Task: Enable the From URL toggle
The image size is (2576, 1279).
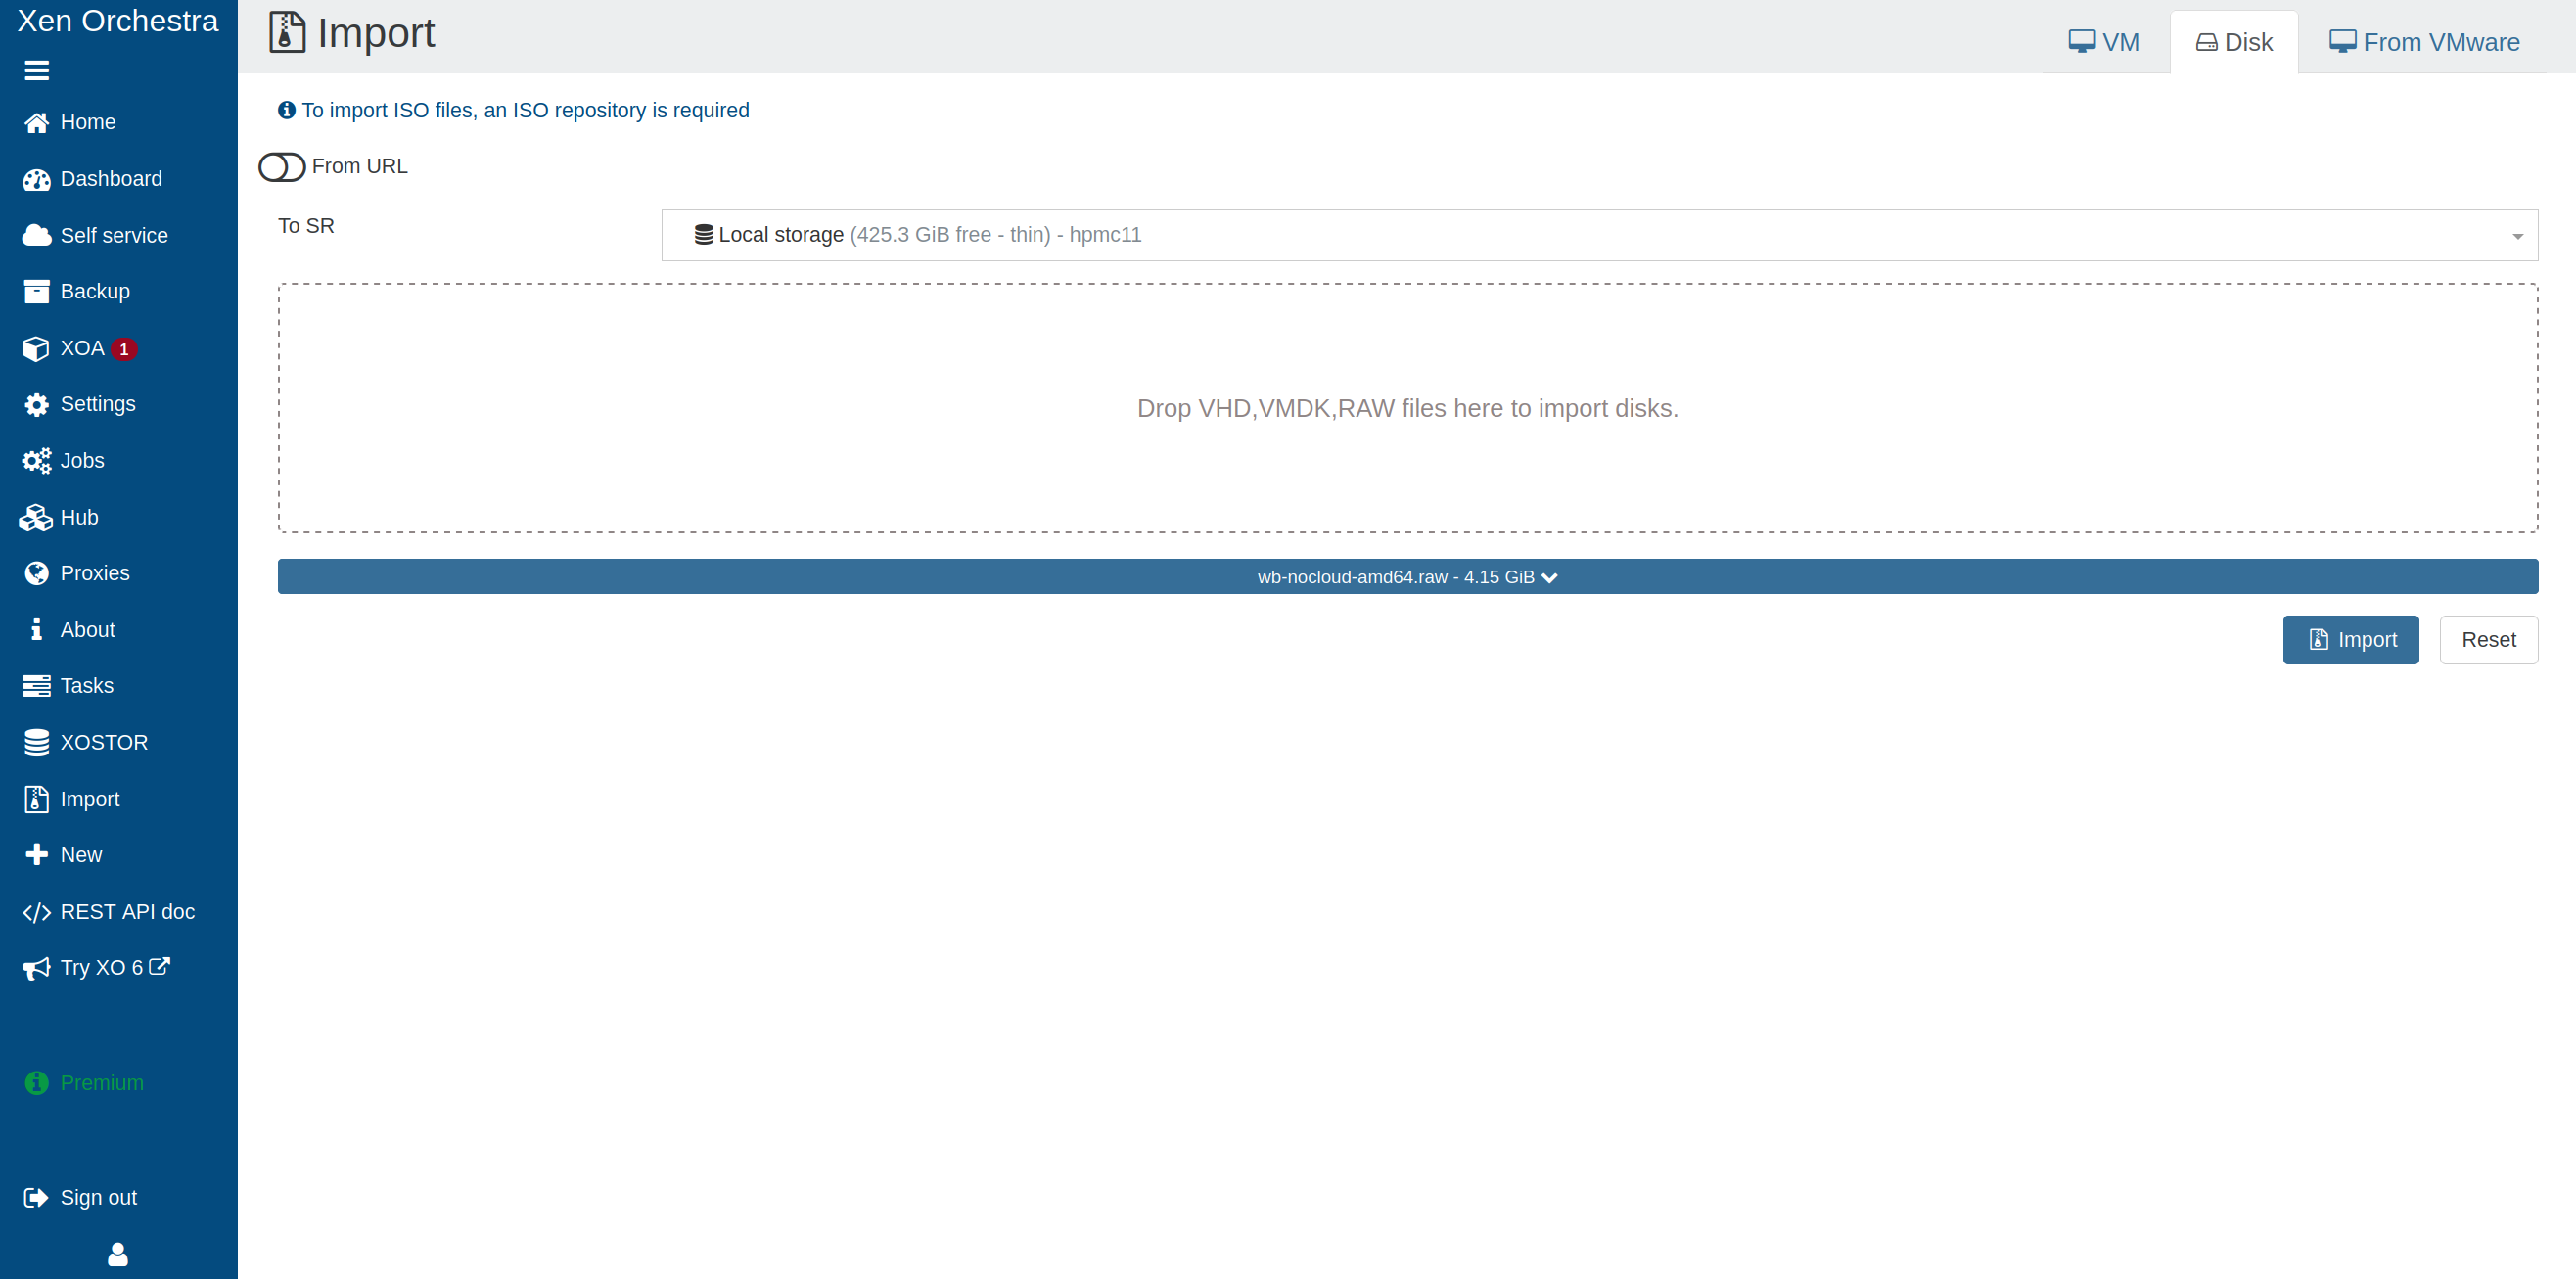Action: pyautogui.click(x=282, y=167)
